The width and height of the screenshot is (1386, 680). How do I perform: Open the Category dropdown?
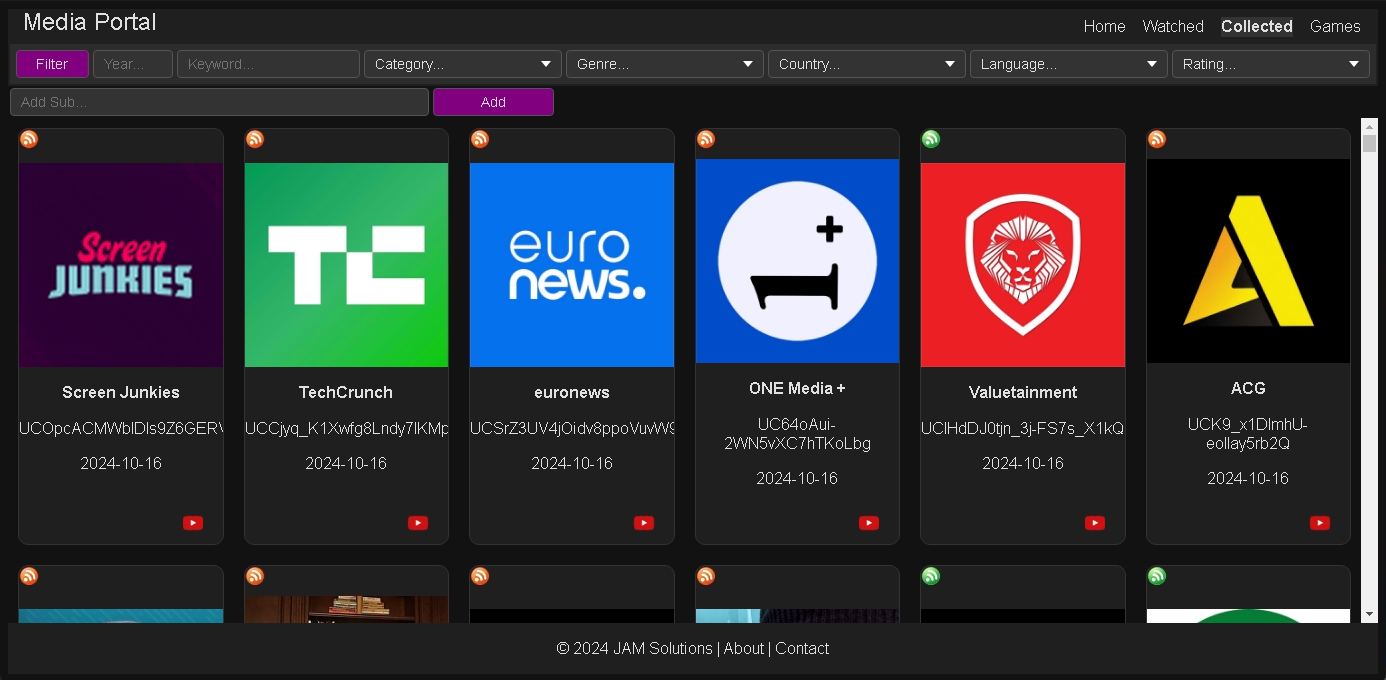pyautogui.click(x=463, y=64)
